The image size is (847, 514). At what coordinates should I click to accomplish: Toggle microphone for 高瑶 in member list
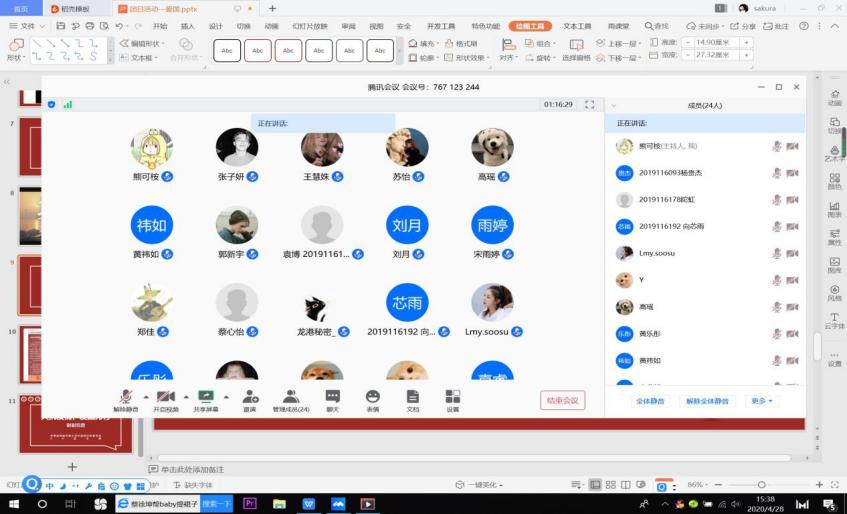(777, 307)
